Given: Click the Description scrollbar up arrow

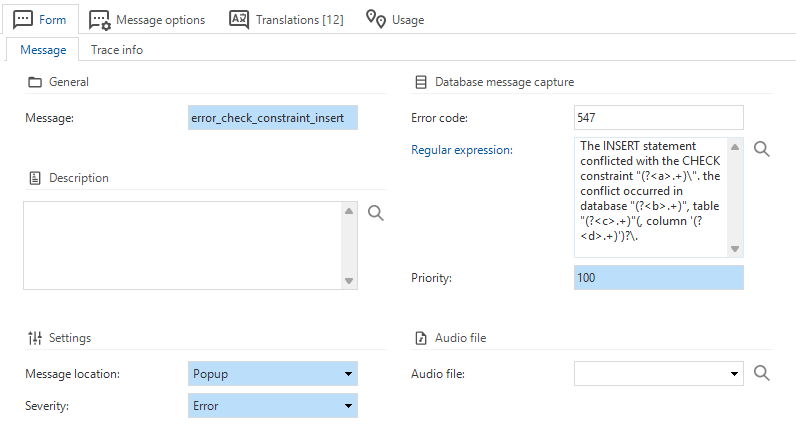Looking at the screenshot, I should [x=348, y=211].
